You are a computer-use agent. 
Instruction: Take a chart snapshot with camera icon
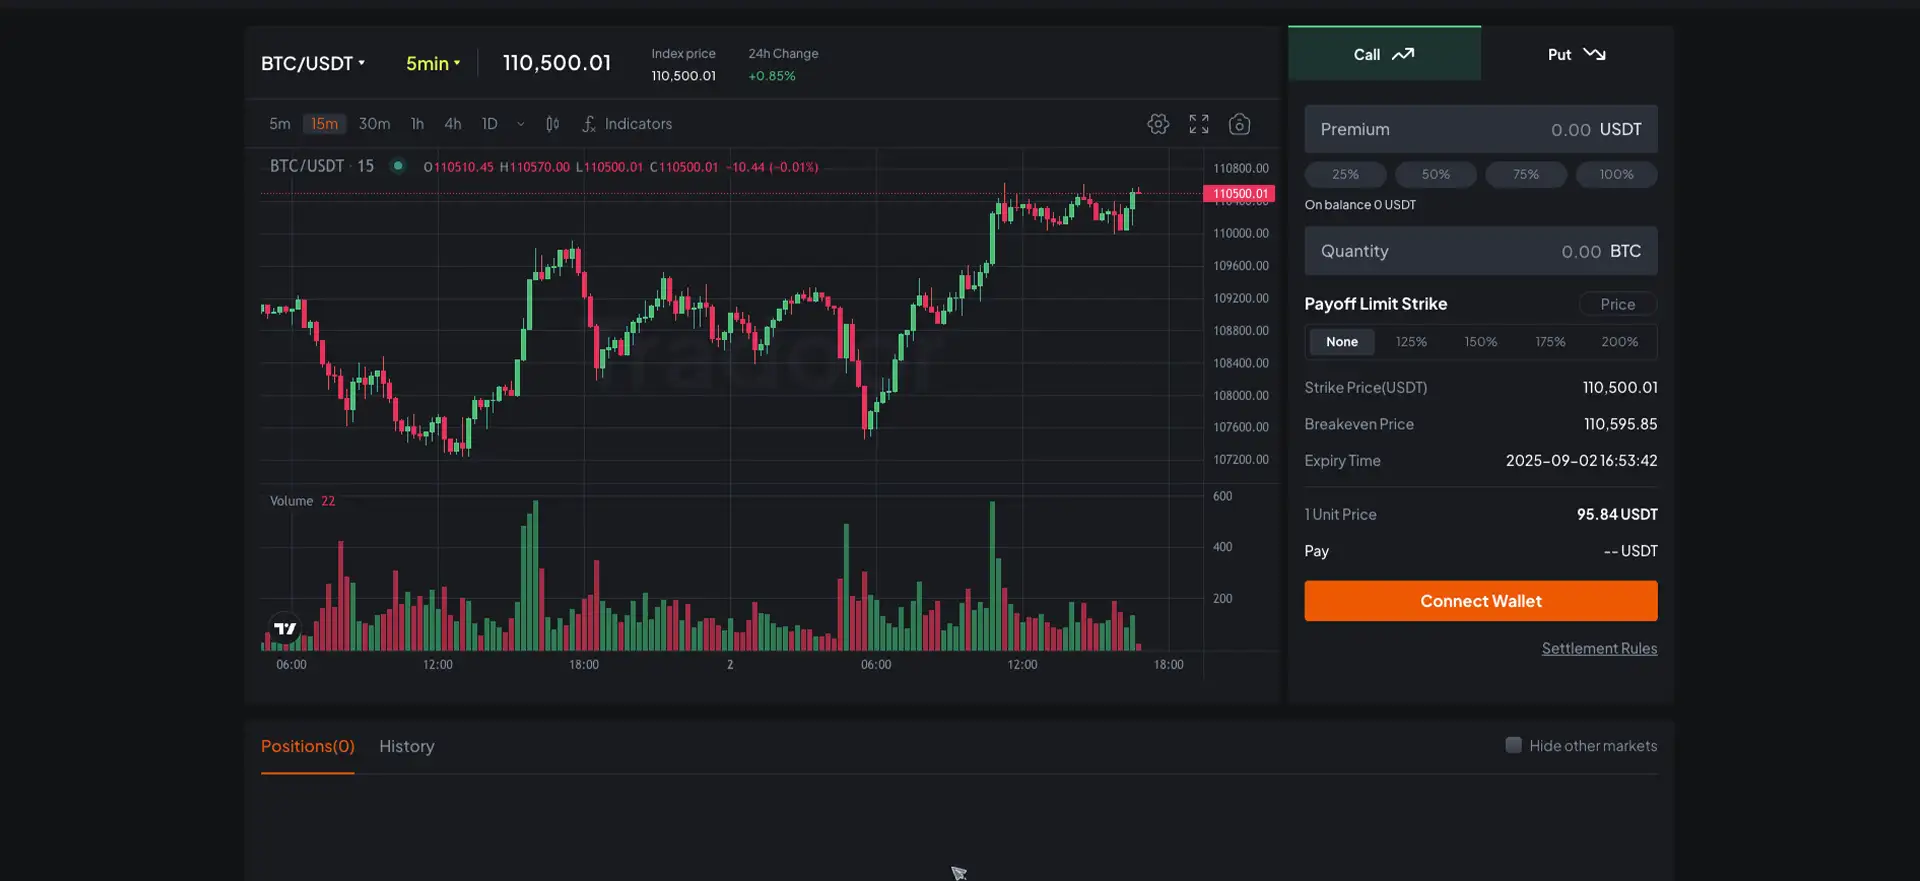[1239, 124]
